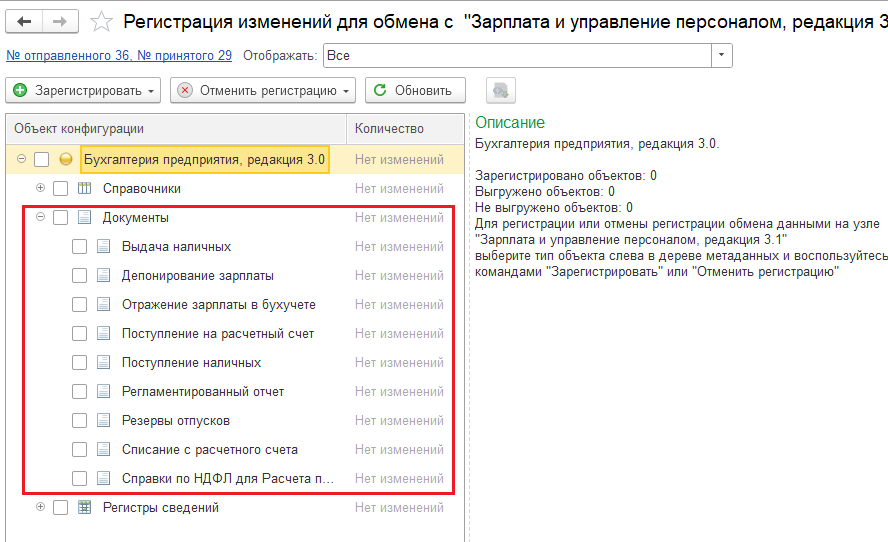888x542 pixels.
Task: Click the document icon of Отражение зарплаты в бухучете
Action: point(103,304)
